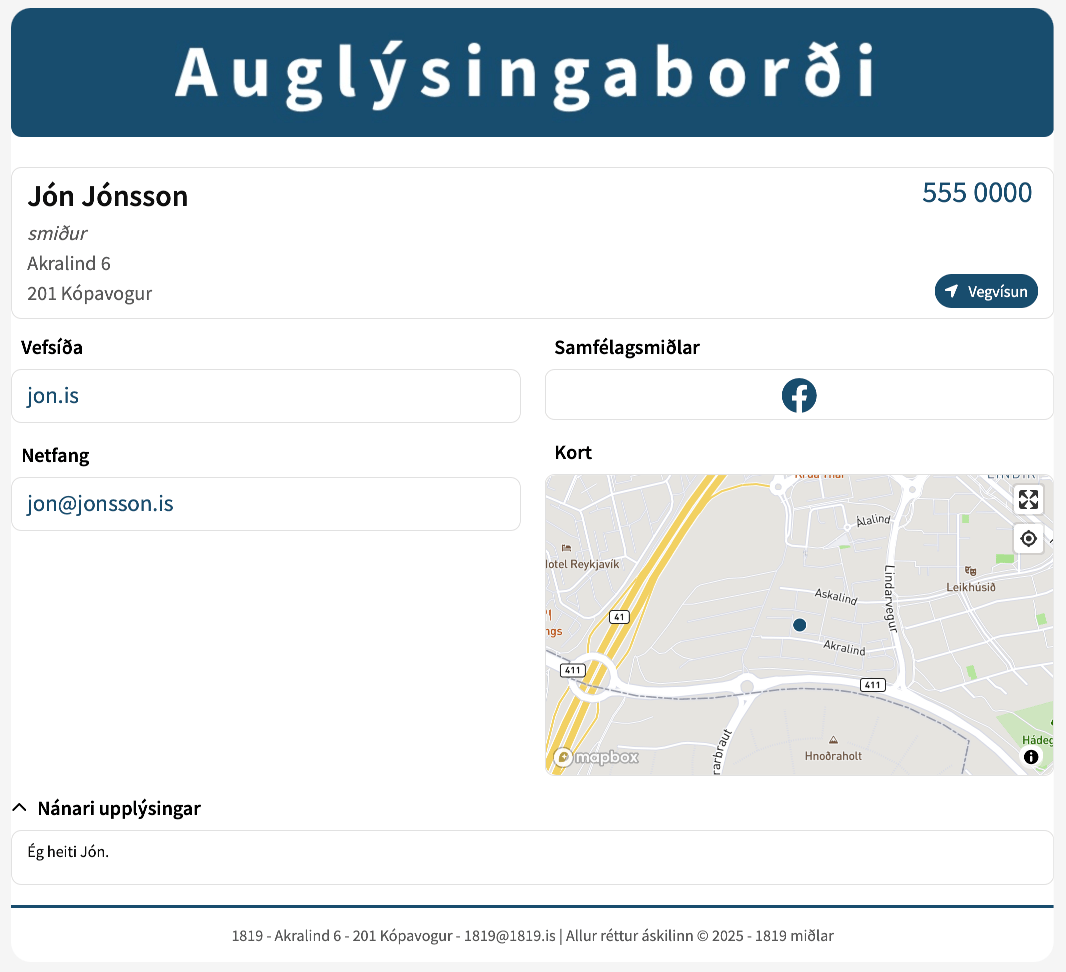The image size is (1066, 972).
Task: Click the geolocate icon on the map
Action: click(1028, 538)
